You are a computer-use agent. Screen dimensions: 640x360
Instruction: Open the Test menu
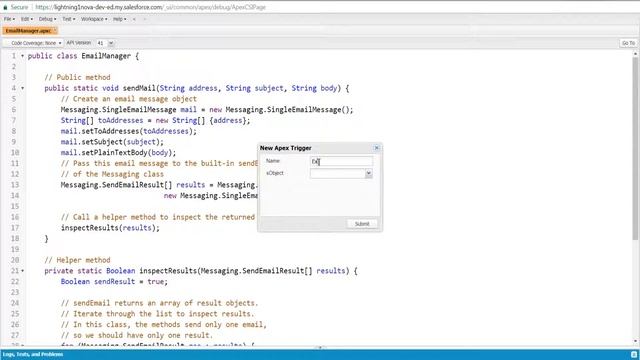69,19
